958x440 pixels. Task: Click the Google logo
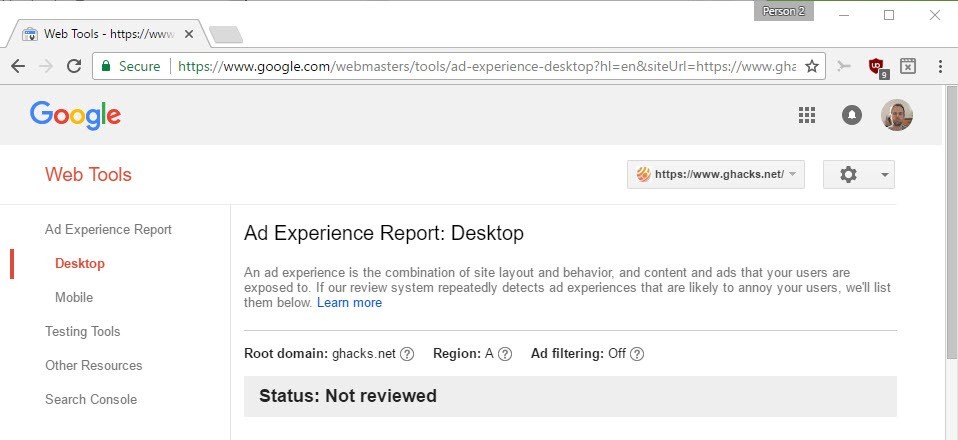point(75,116)
